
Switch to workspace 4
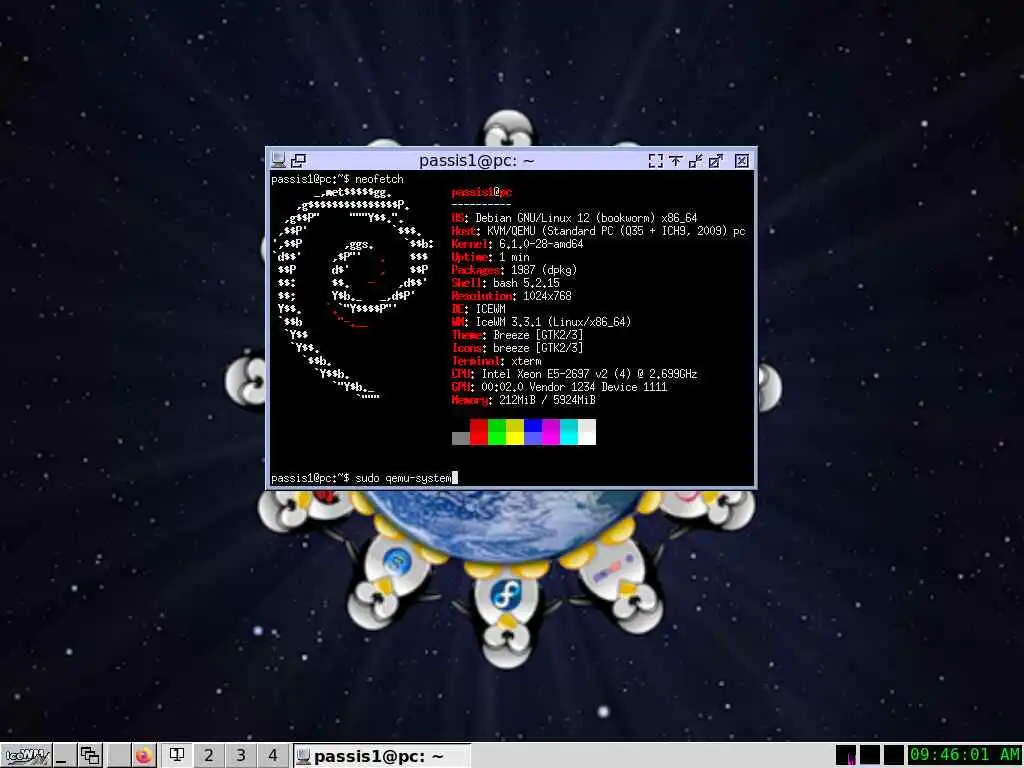coord(273,756)
